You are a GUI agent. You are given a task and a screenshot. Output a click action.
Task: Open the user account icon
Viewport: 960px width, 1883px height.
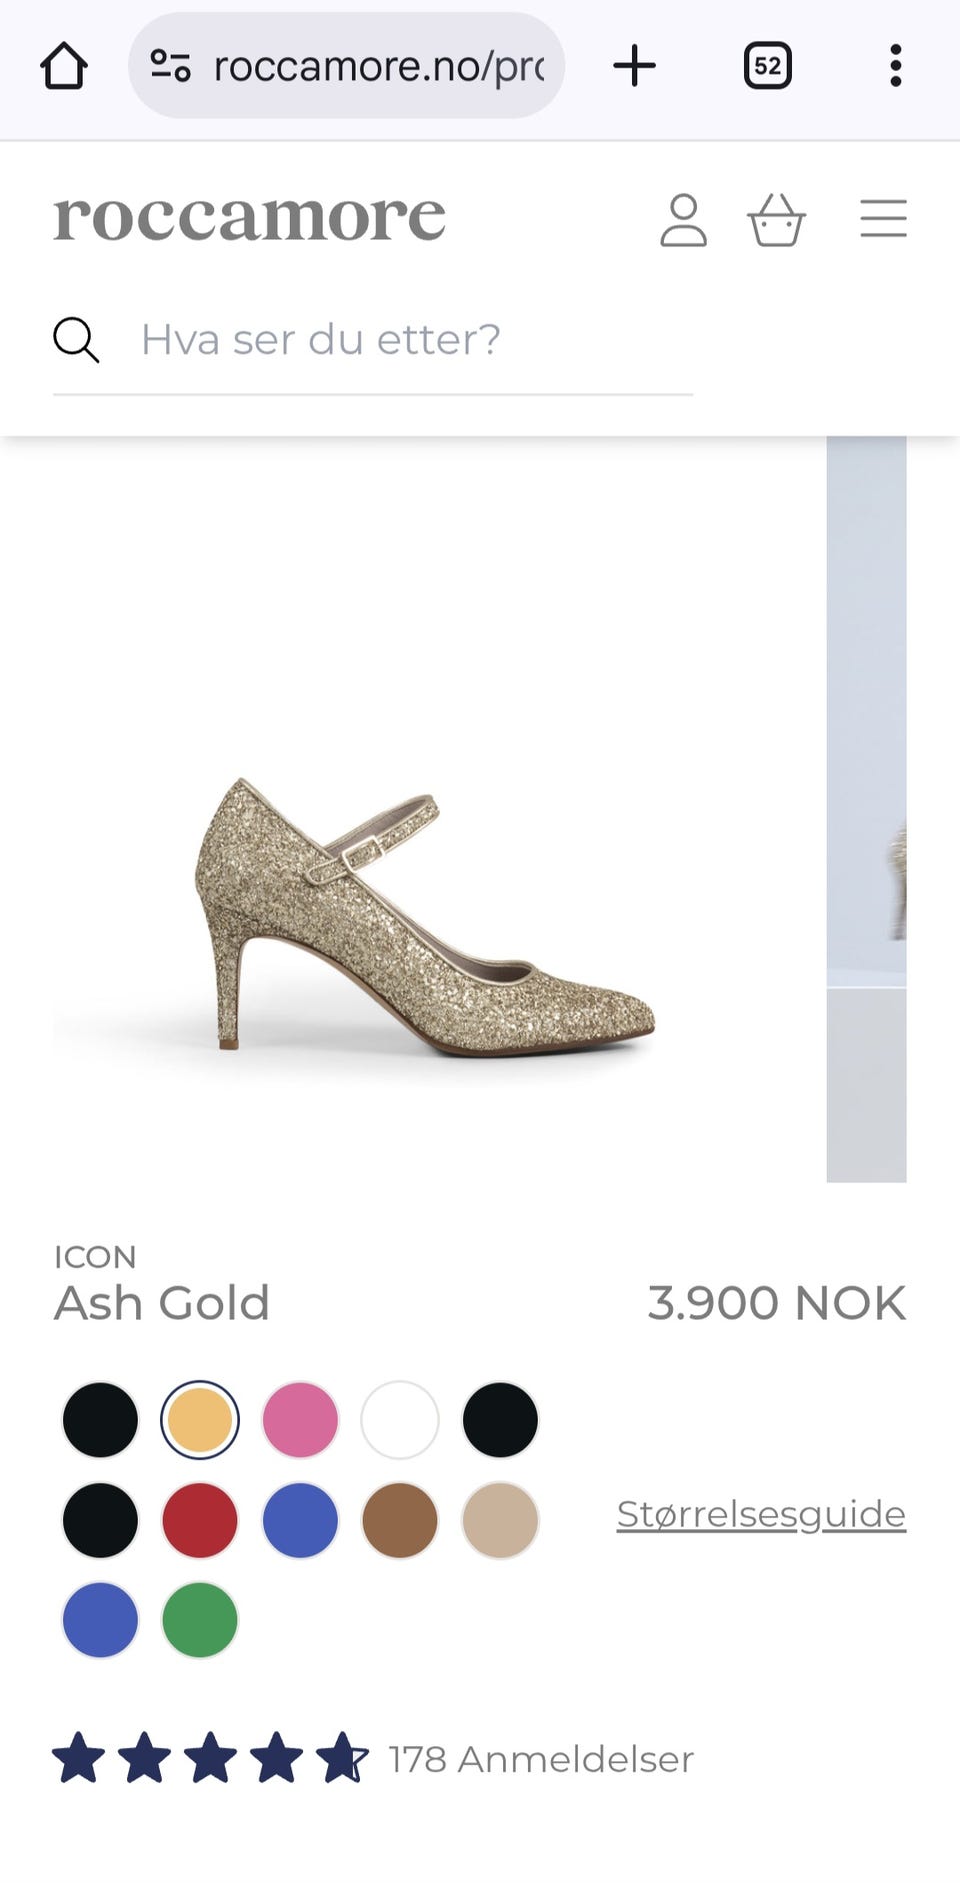[684, 220]
